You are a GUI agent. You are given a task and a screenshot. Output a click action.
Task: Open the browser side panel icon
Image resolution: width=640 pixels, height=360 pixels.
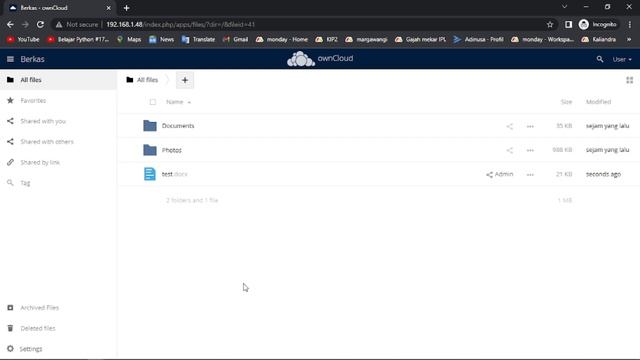(568, 24)
